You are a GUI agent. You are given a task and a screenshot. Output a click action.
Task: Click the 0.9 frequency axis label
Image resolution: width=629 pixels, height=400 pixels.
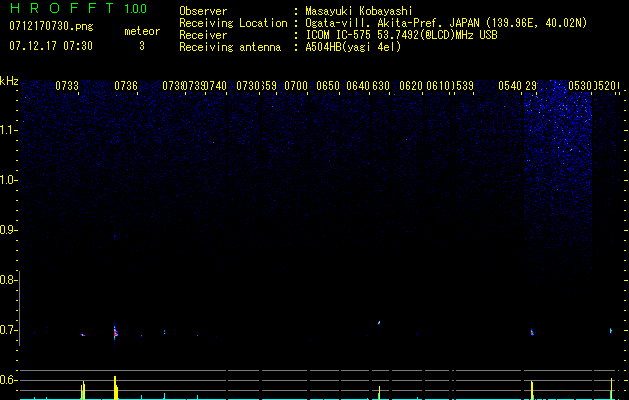click(x=8, y=230)
